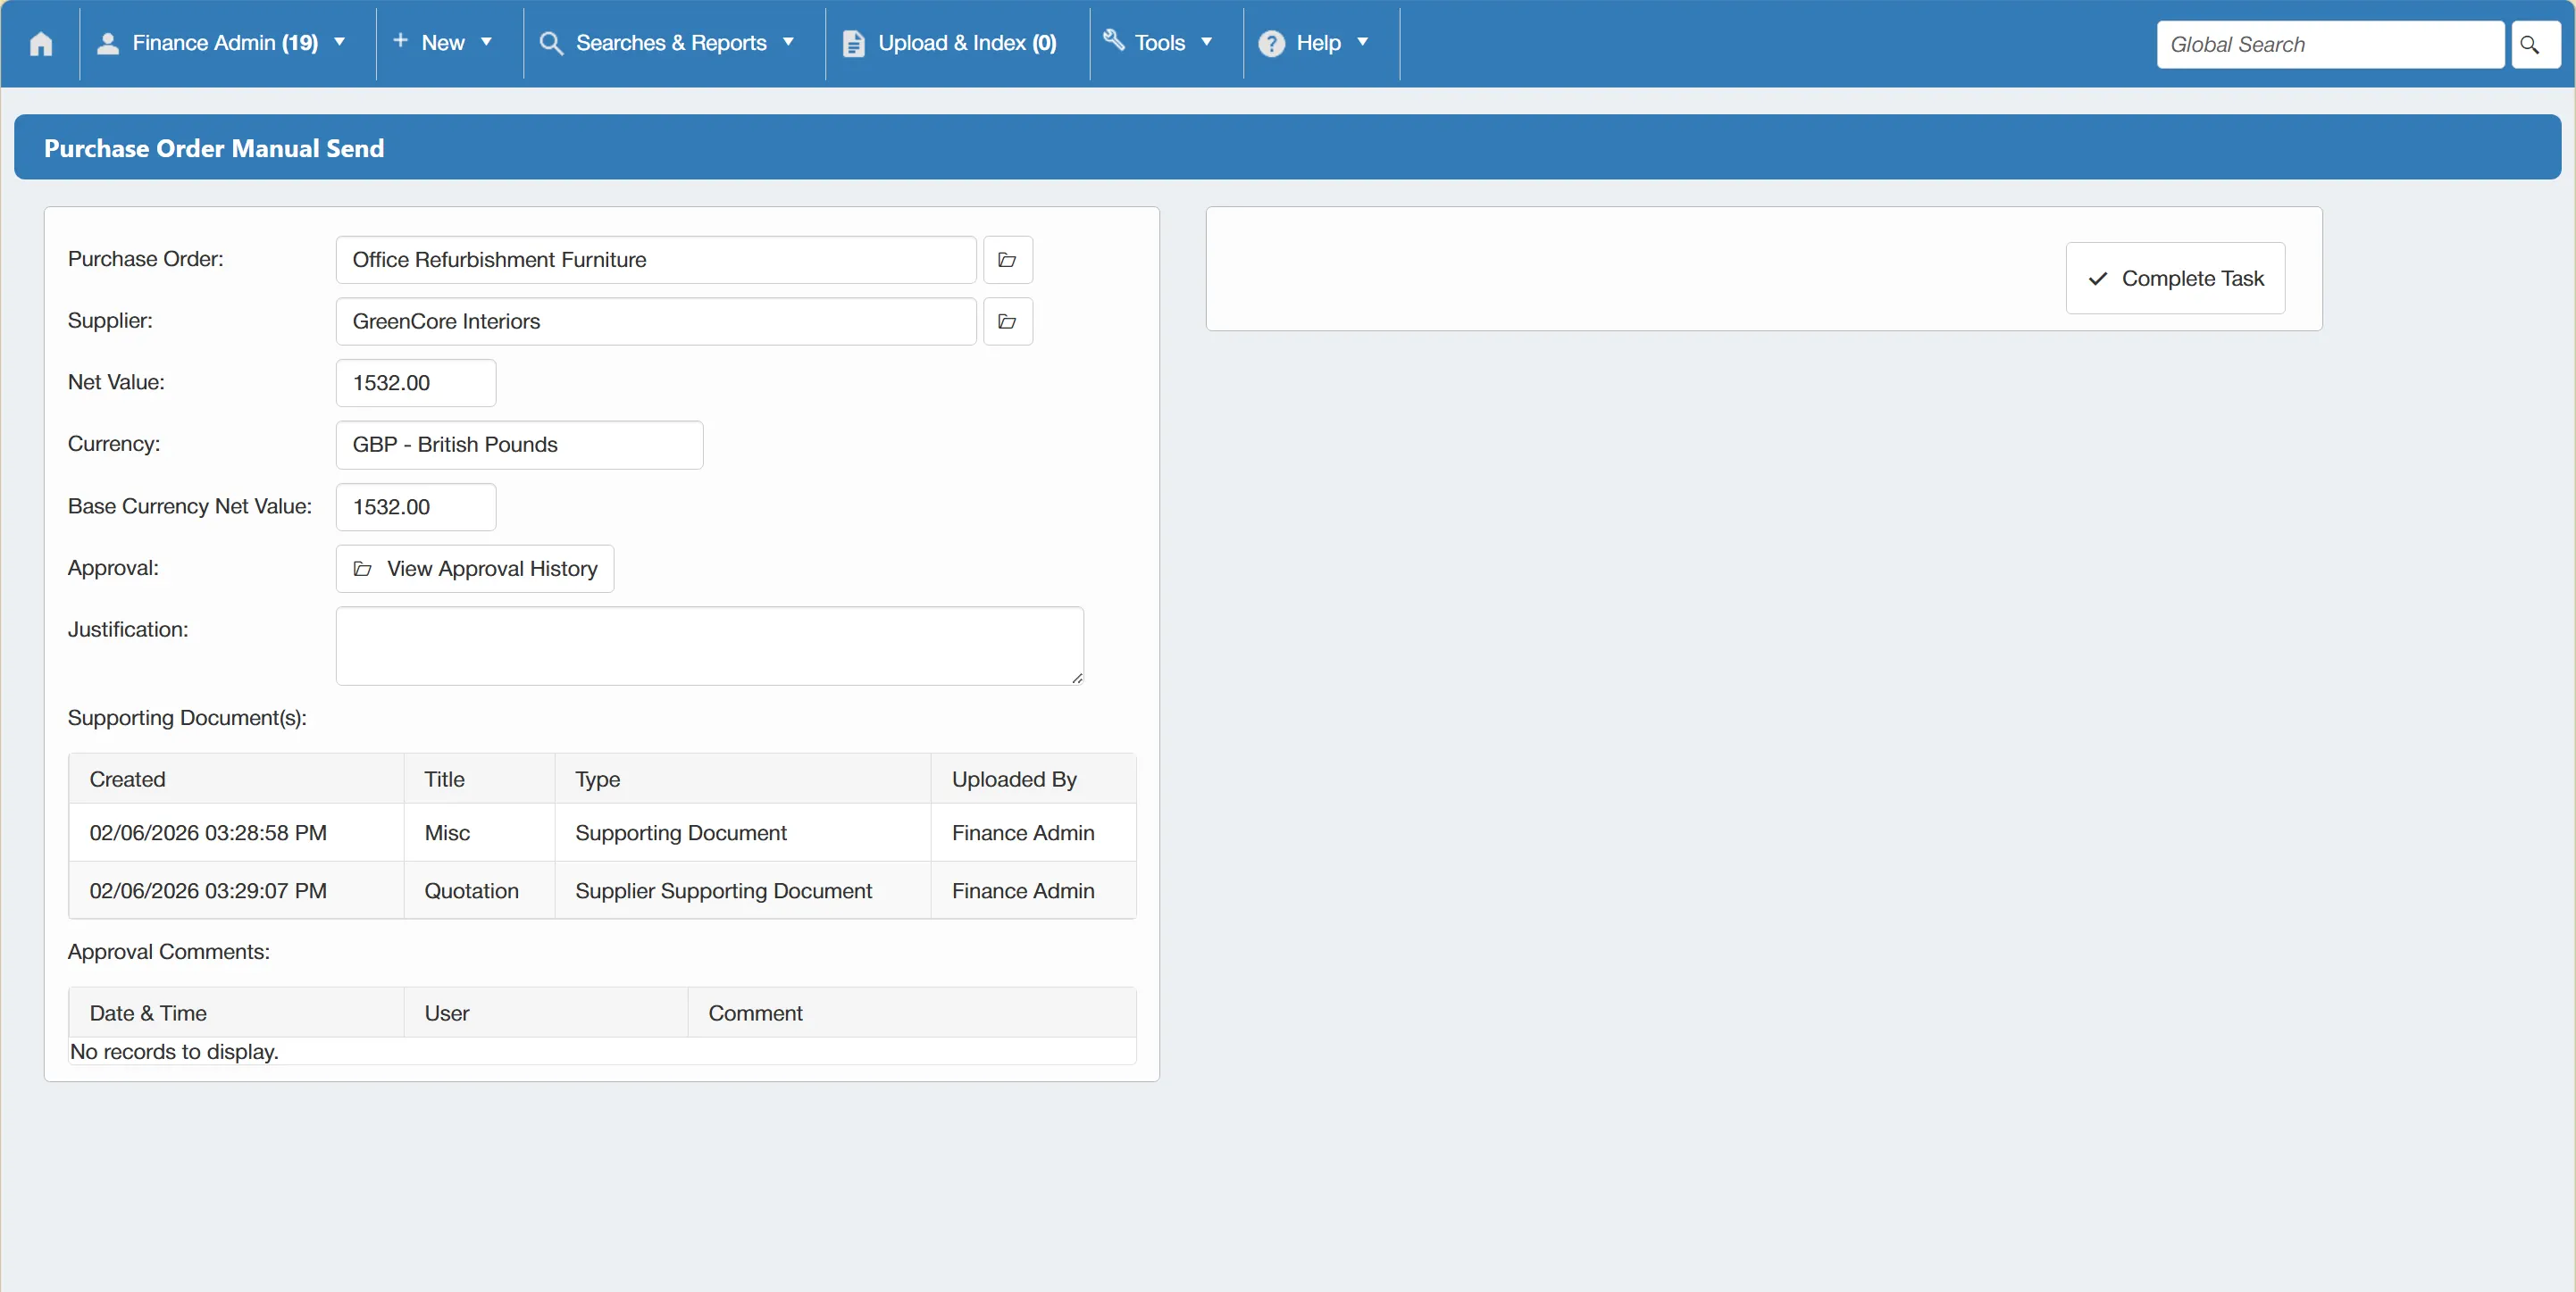Expand the Finance Admin (19) dropdown arrow
2576x1292 pixels.
click(x=339, y=43)
